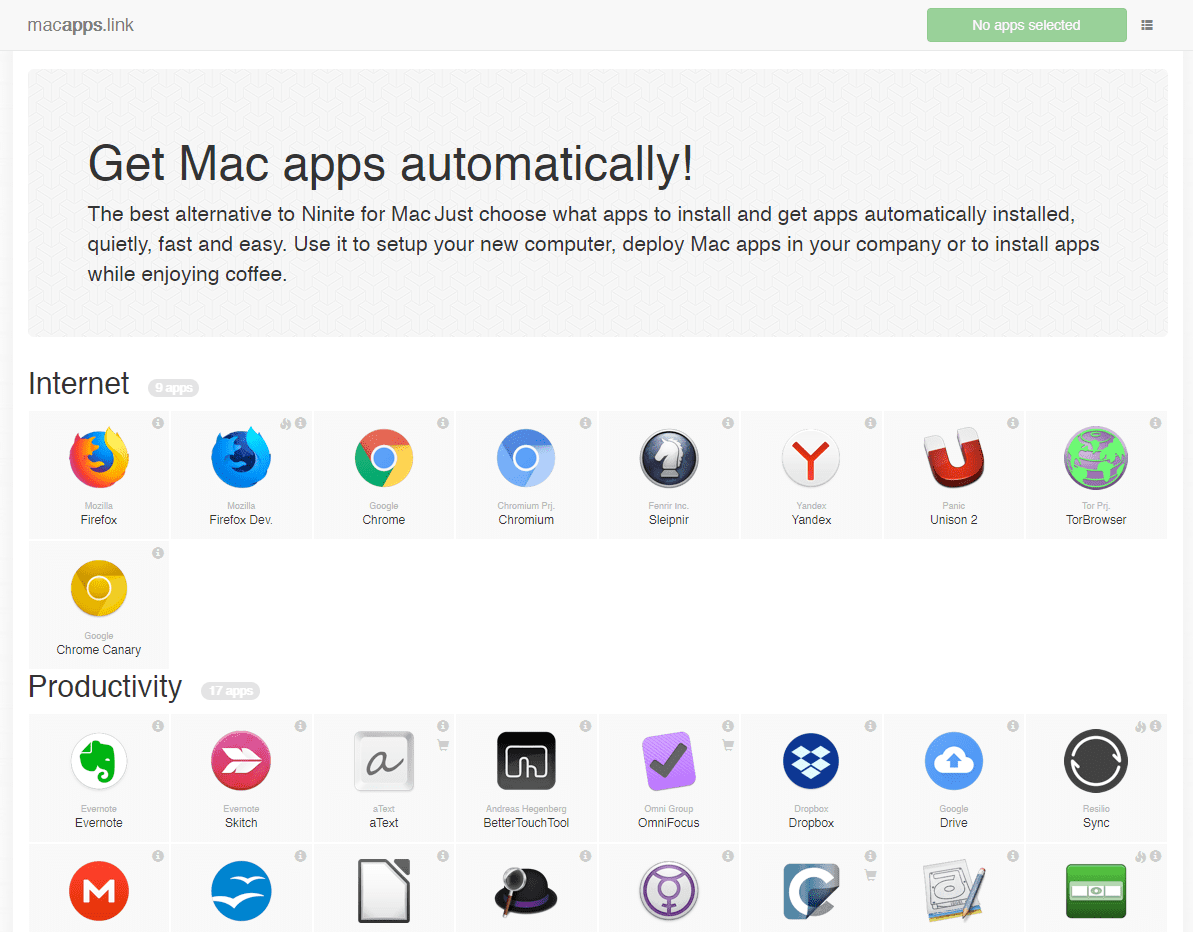Click the Chromium app icon
This screenshot has width=1193, height=932.
526,459
